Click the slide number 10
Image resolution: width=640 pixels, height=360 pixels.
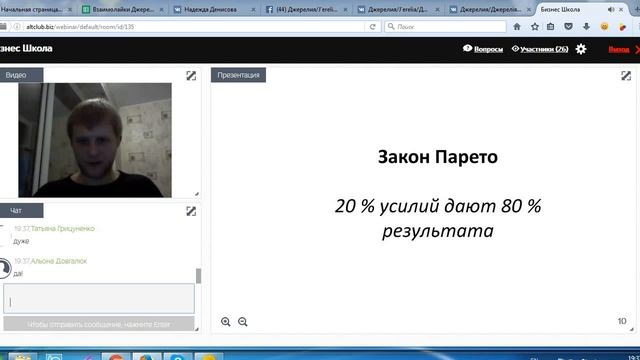(622, 321)
